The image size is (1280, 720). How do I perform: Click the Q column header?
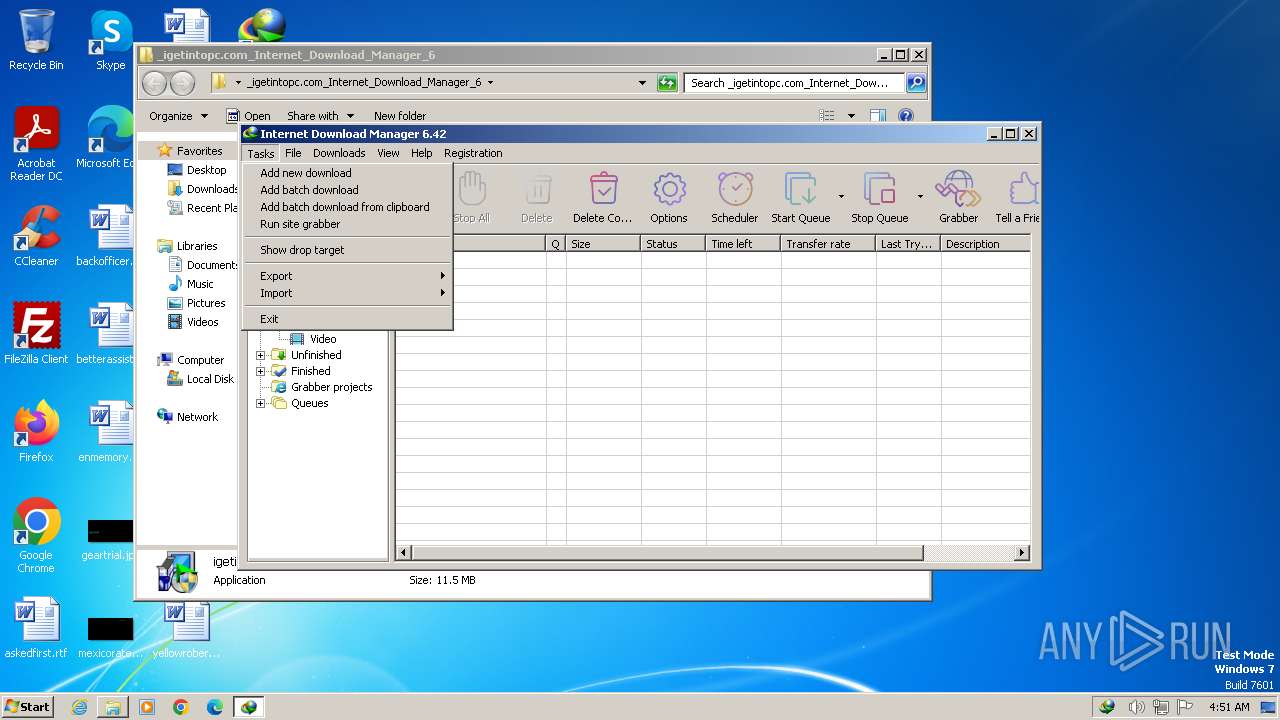click(556, 244)
